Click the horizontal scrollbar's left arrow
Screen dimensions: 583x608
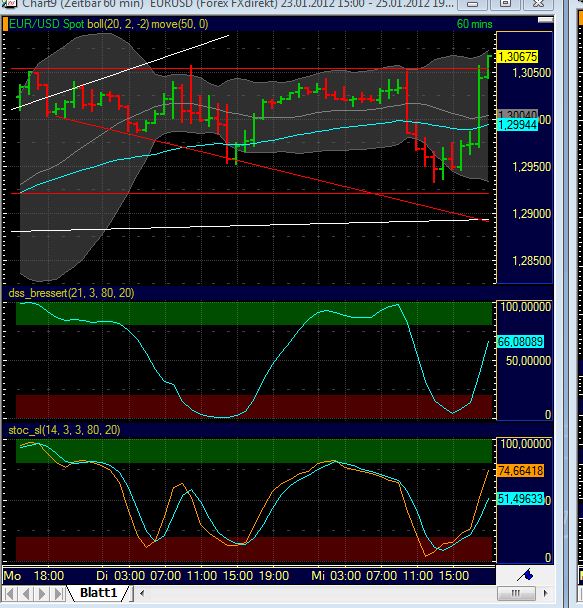(x=142, y=593)
